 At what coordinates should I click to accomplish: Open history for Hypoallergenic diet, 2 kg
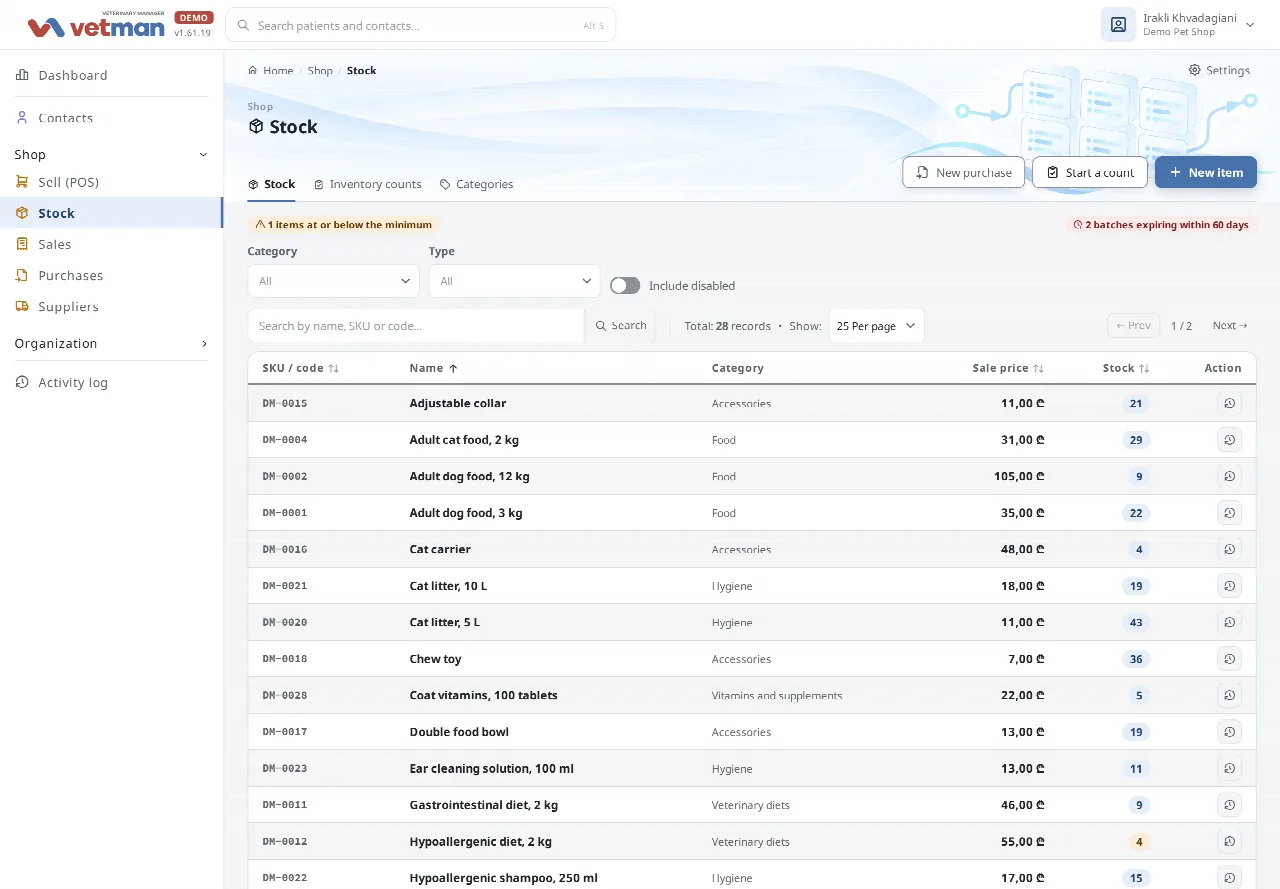click(1229, 841)
